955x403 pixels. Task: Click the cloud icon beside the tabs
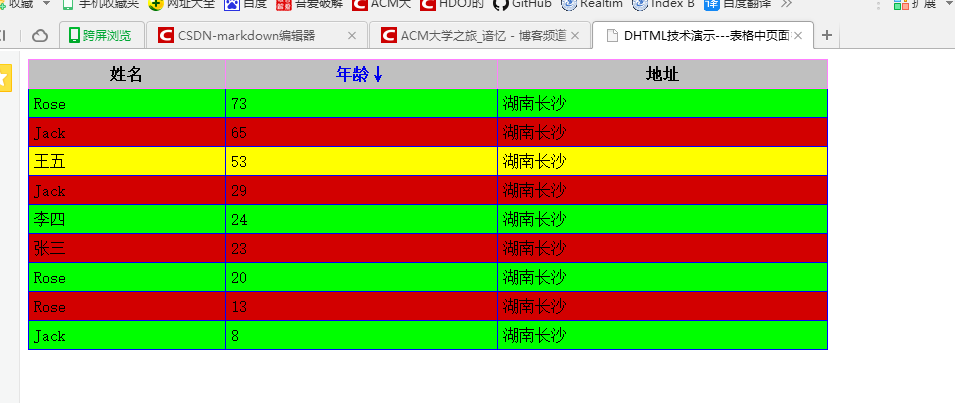(40, 36)
